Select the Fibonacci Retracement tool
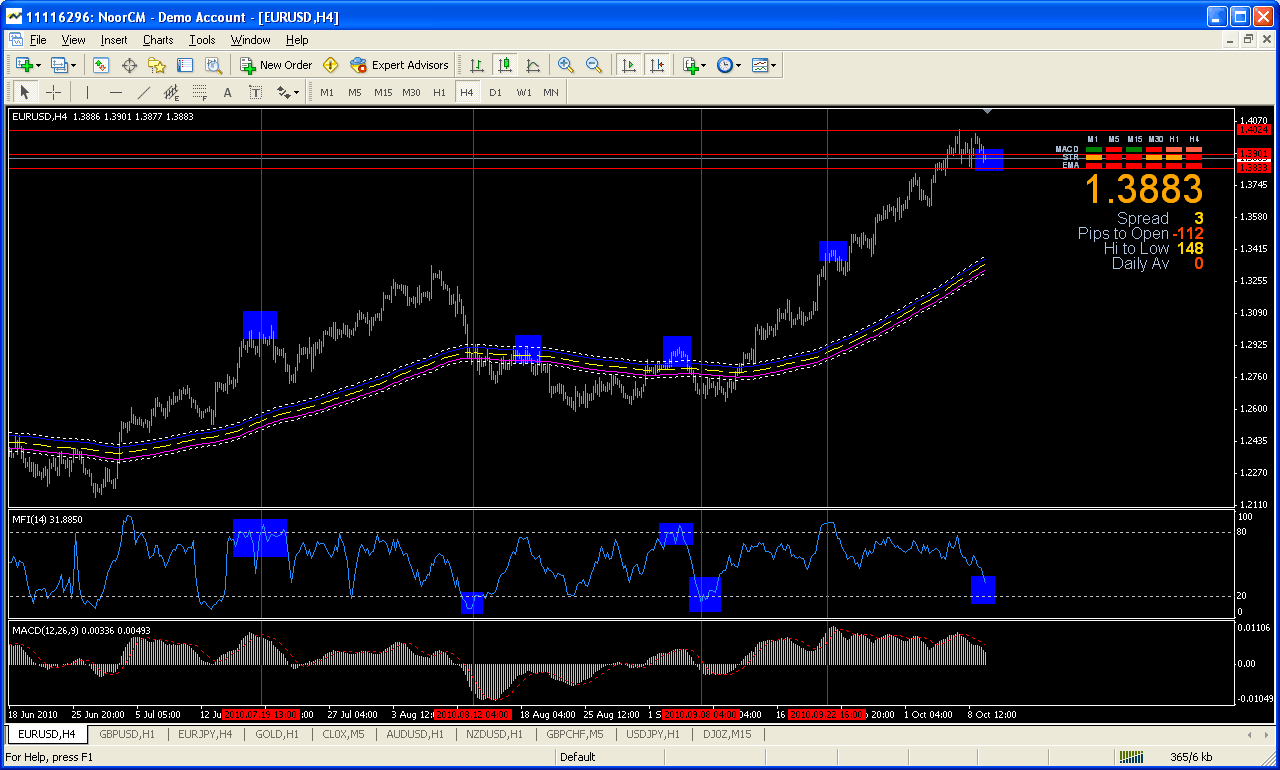The width and height of the screenshot is (1280, 770). tap(199, 92)
